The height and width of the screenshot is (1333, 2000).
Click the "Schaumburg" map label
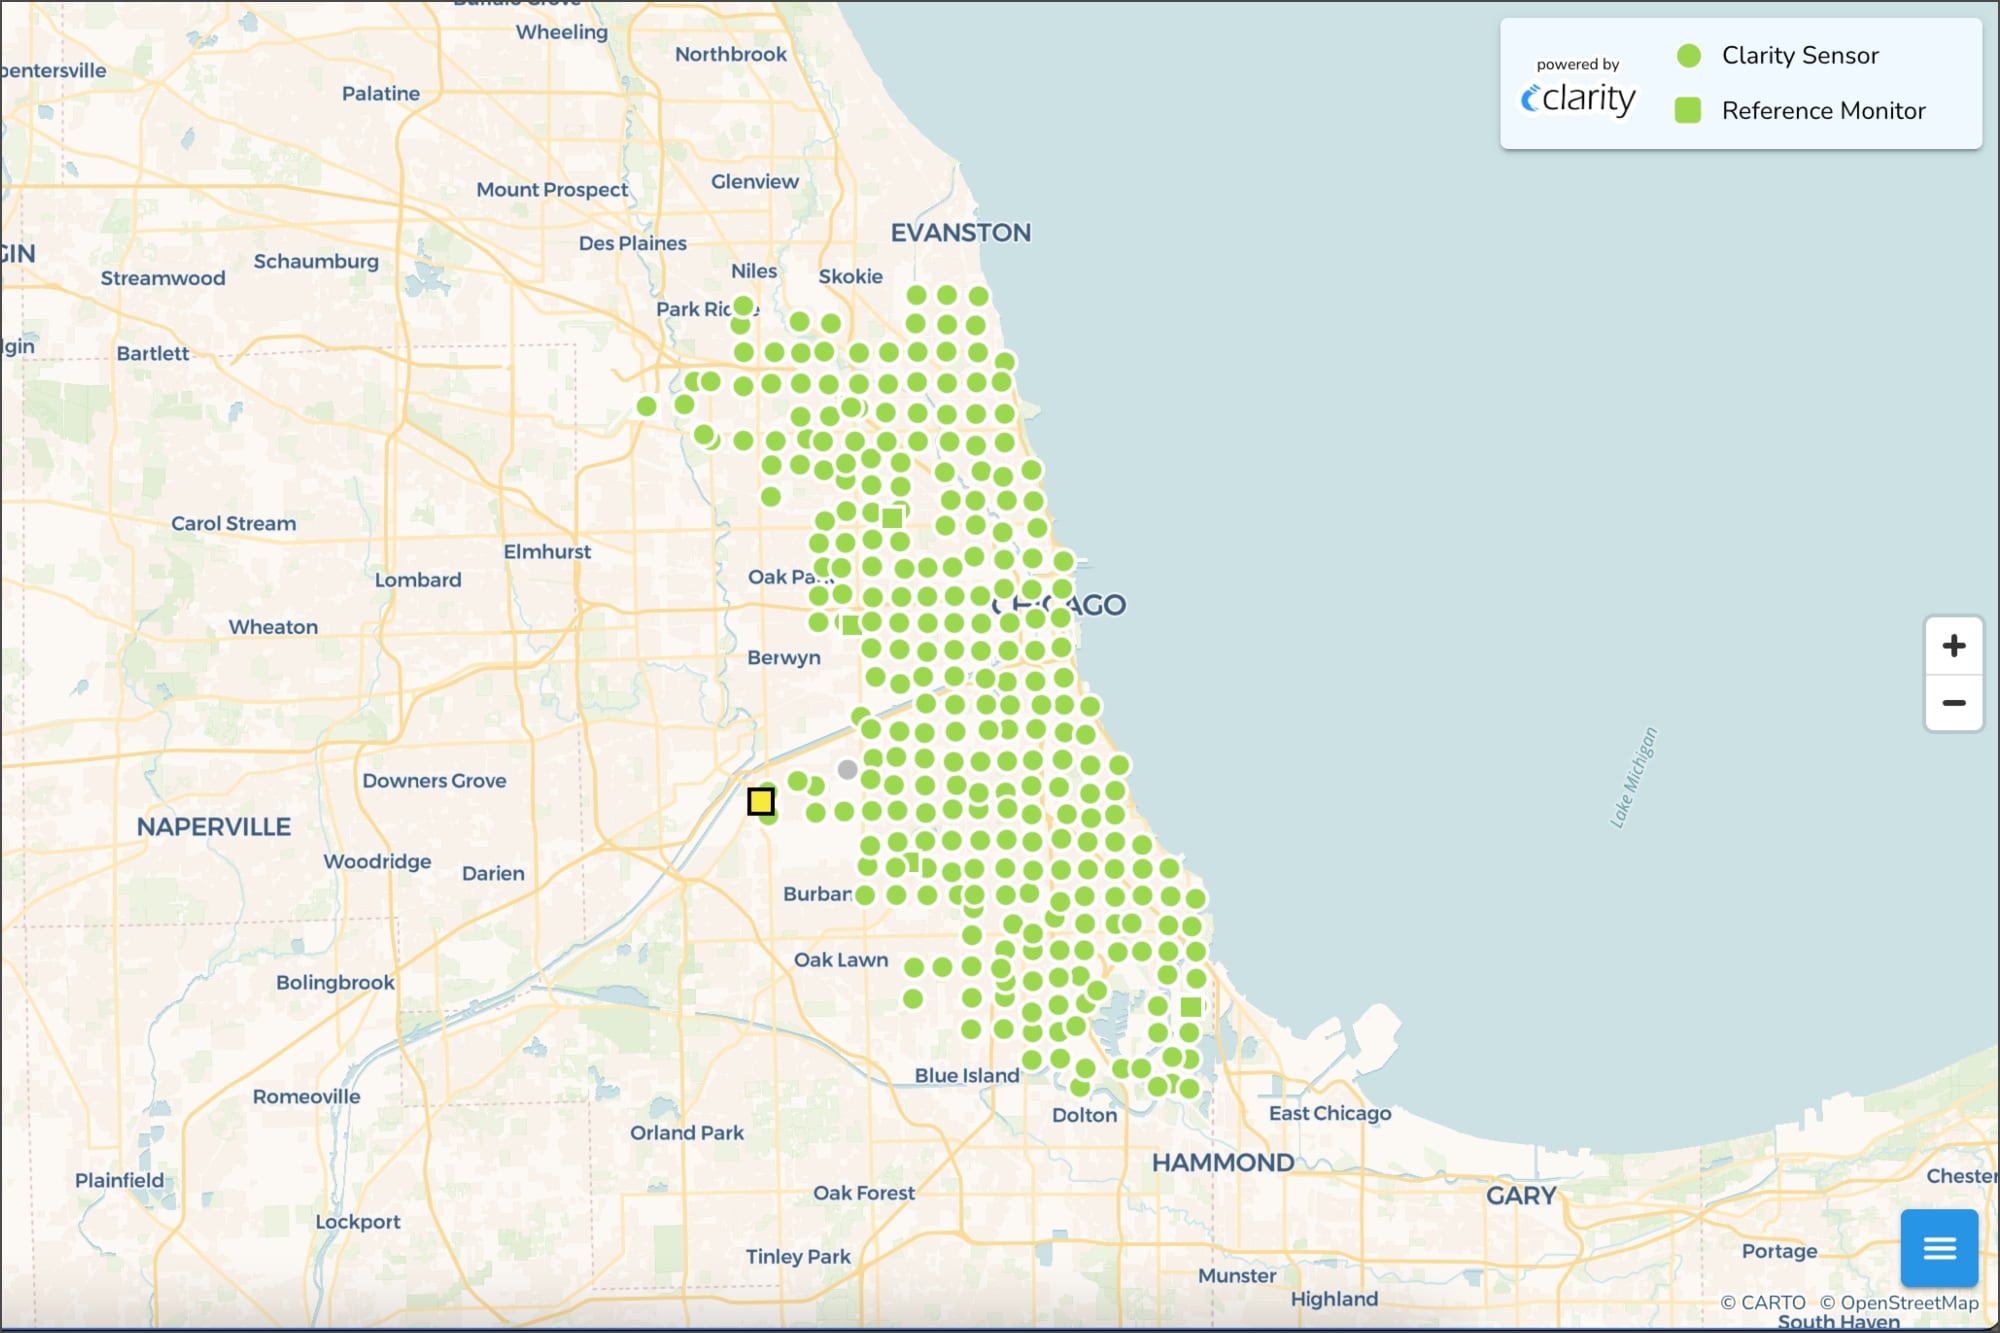pos(316,262)
